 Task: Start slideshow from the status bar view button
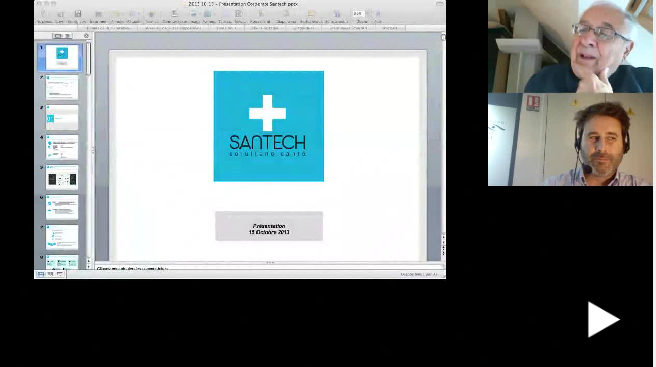[60, 274]
